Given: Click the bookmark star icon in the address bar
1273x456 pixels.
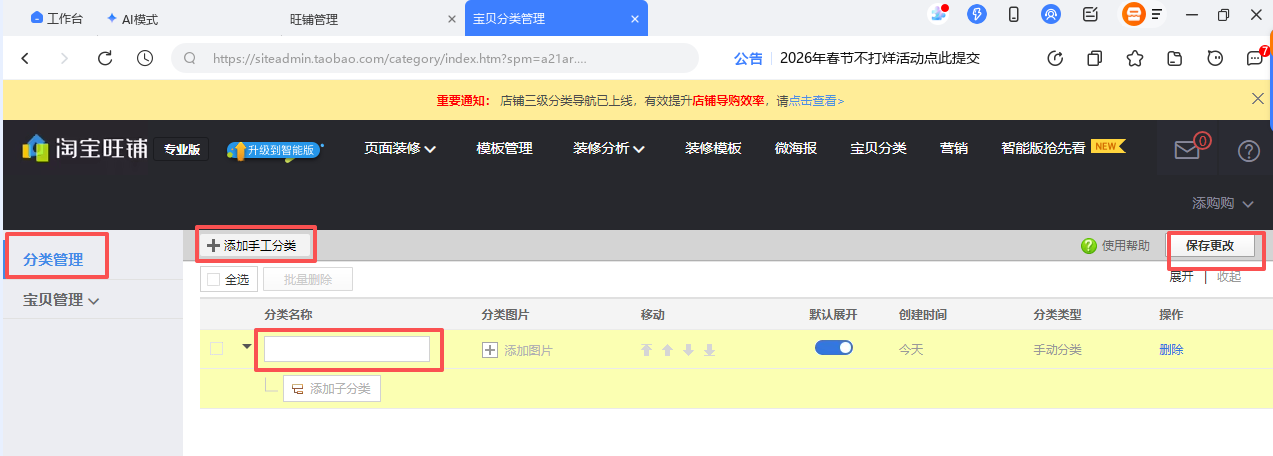Looking at the screenshot, I should [x=1134, y=58].
